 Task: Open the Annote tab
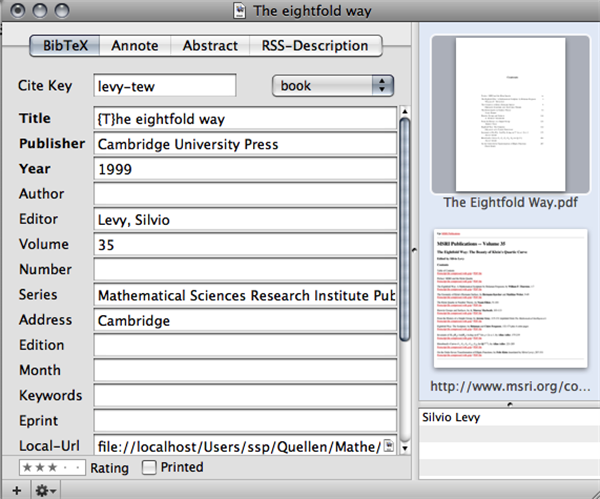pyautogui.click(x=135, y=46)
